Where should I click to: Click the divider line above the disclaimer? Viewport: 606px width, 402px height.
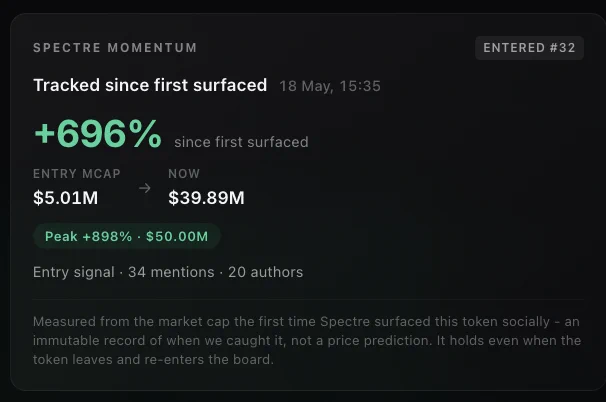[x=308, y=299]
